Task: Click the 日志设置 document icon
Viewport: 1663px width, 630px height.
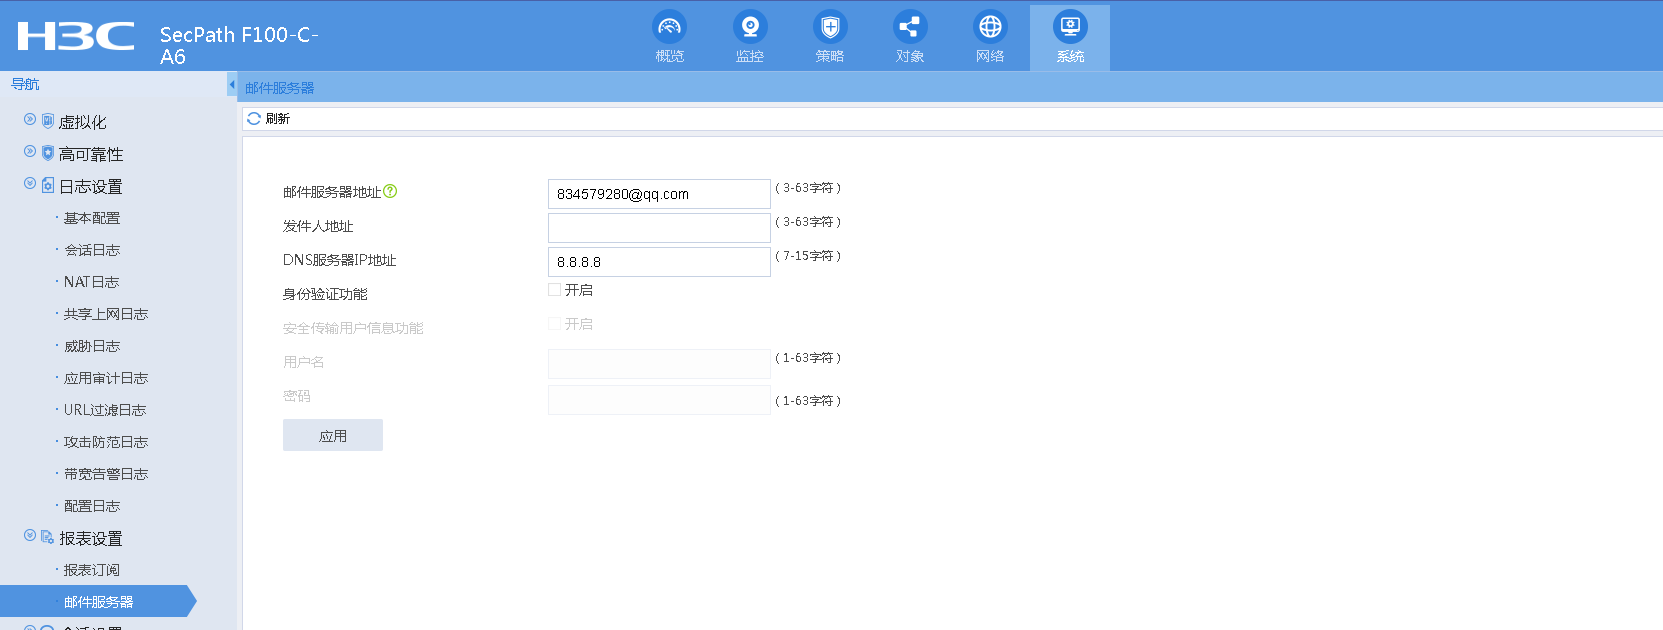Action: coord(47,185)
